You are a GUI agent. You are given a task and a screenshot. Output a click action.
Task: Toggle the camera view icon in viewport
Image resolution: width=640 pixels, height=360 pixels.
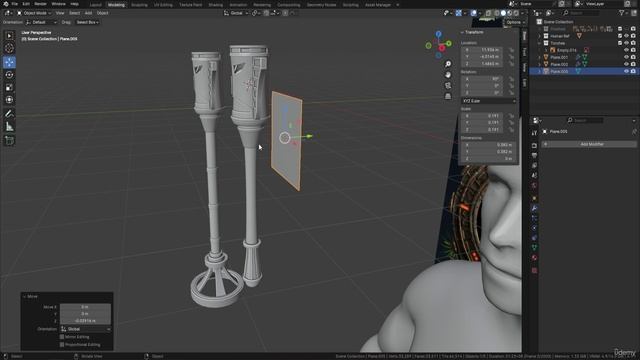[x=448, y=85]
